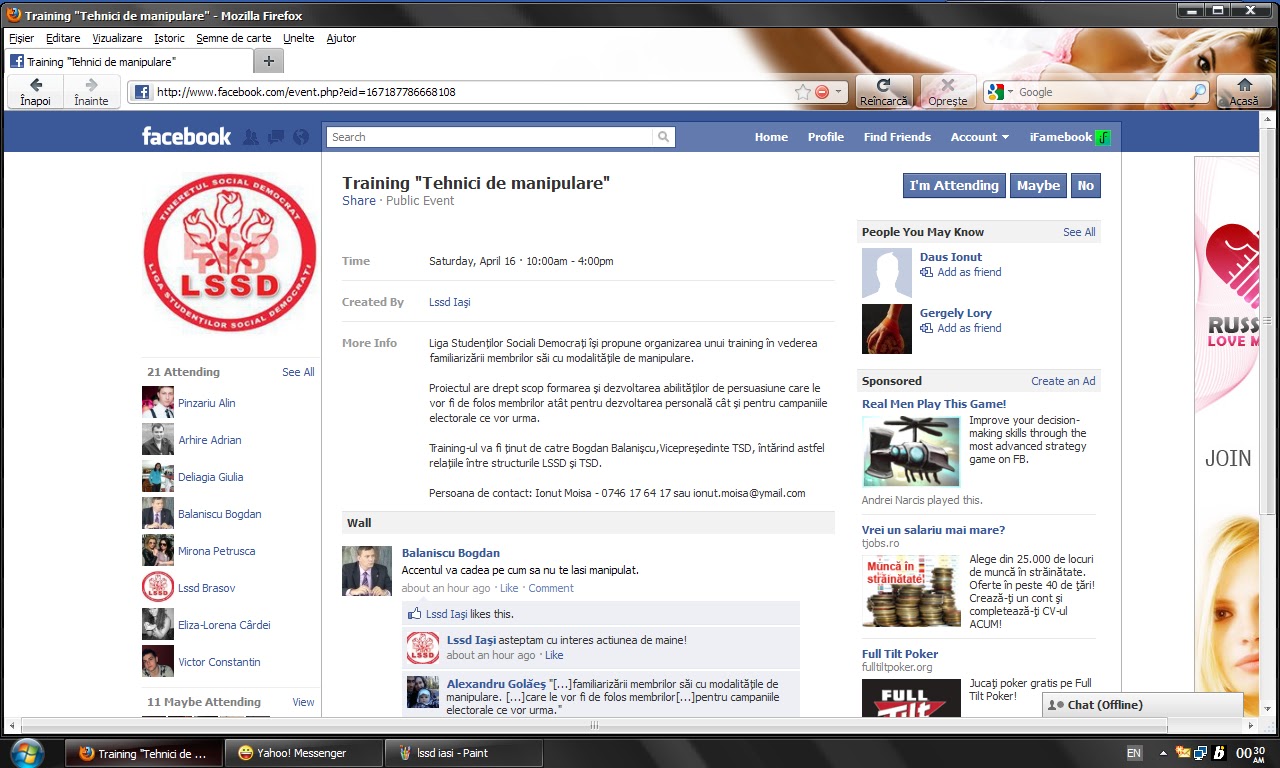Image resolution: width=1280 pixels, height=768 pixels.
Task: Open the Ajutor menu
Action: [x=341, y=38]
